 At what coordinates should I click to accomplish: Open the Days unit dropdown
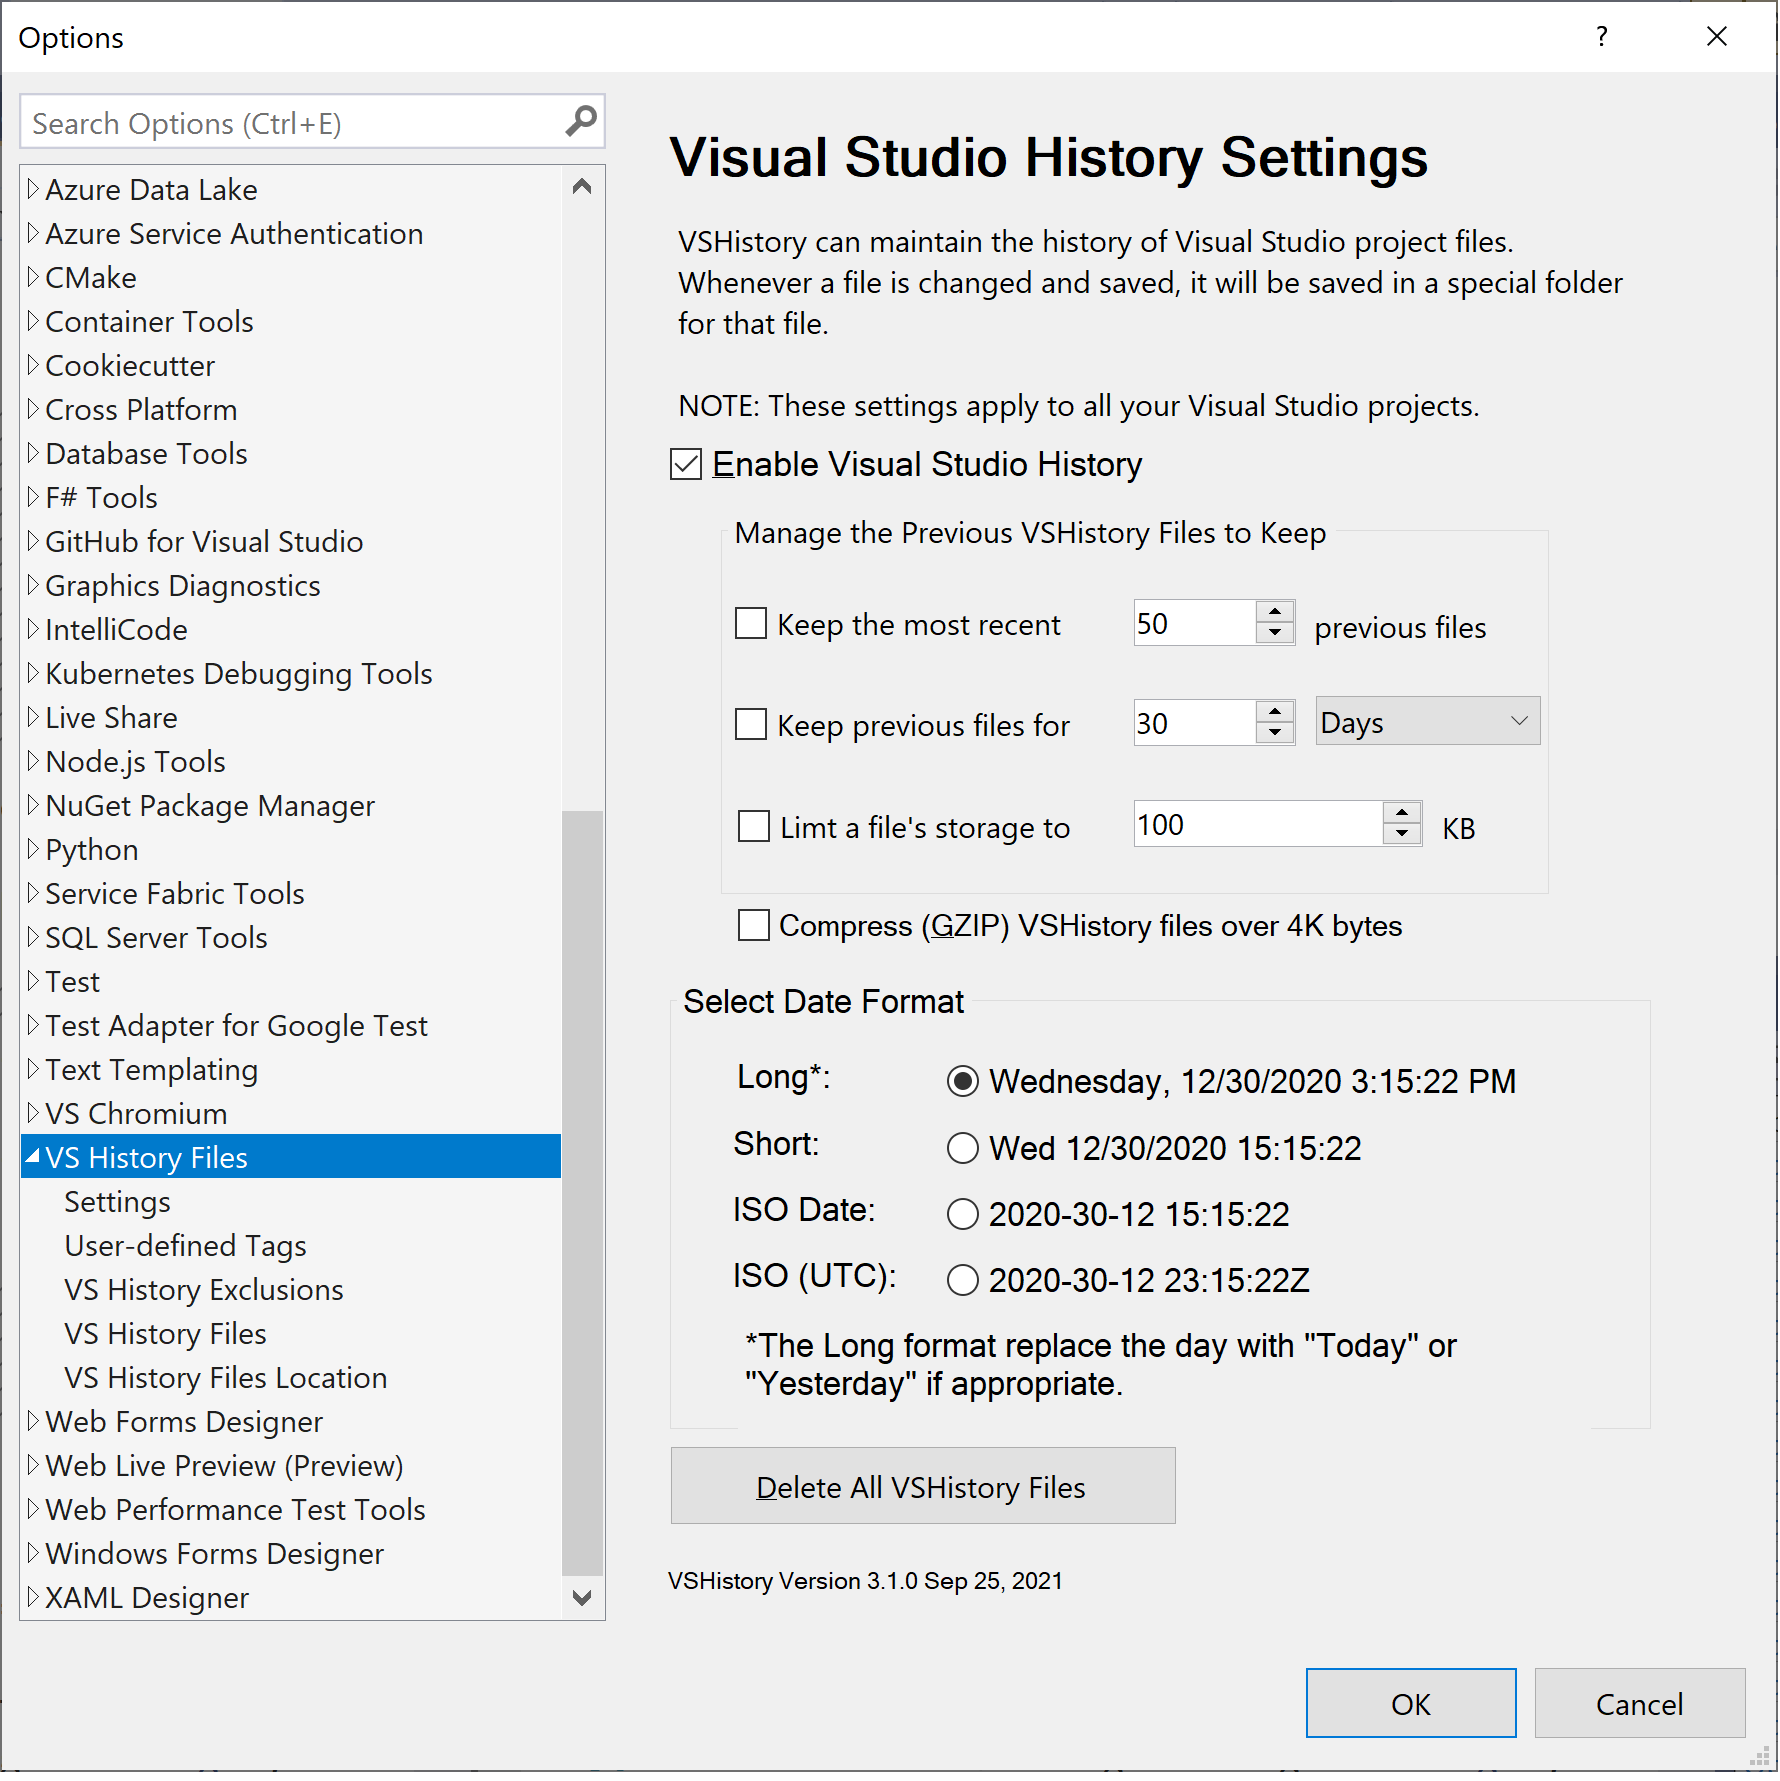pyautogui.click(x=1427, y=721)
